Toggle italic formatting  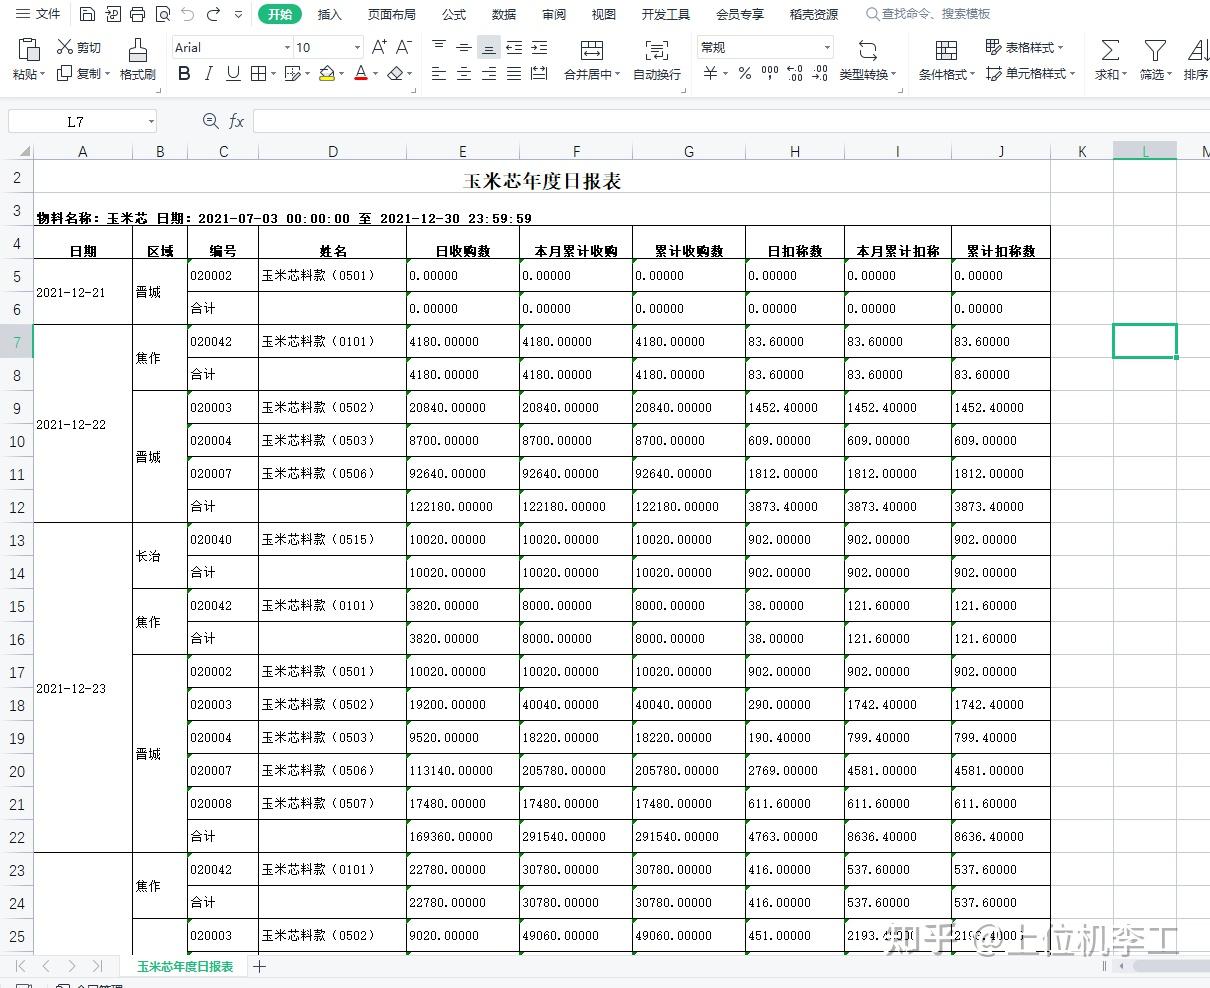click(x=210, y=73)
